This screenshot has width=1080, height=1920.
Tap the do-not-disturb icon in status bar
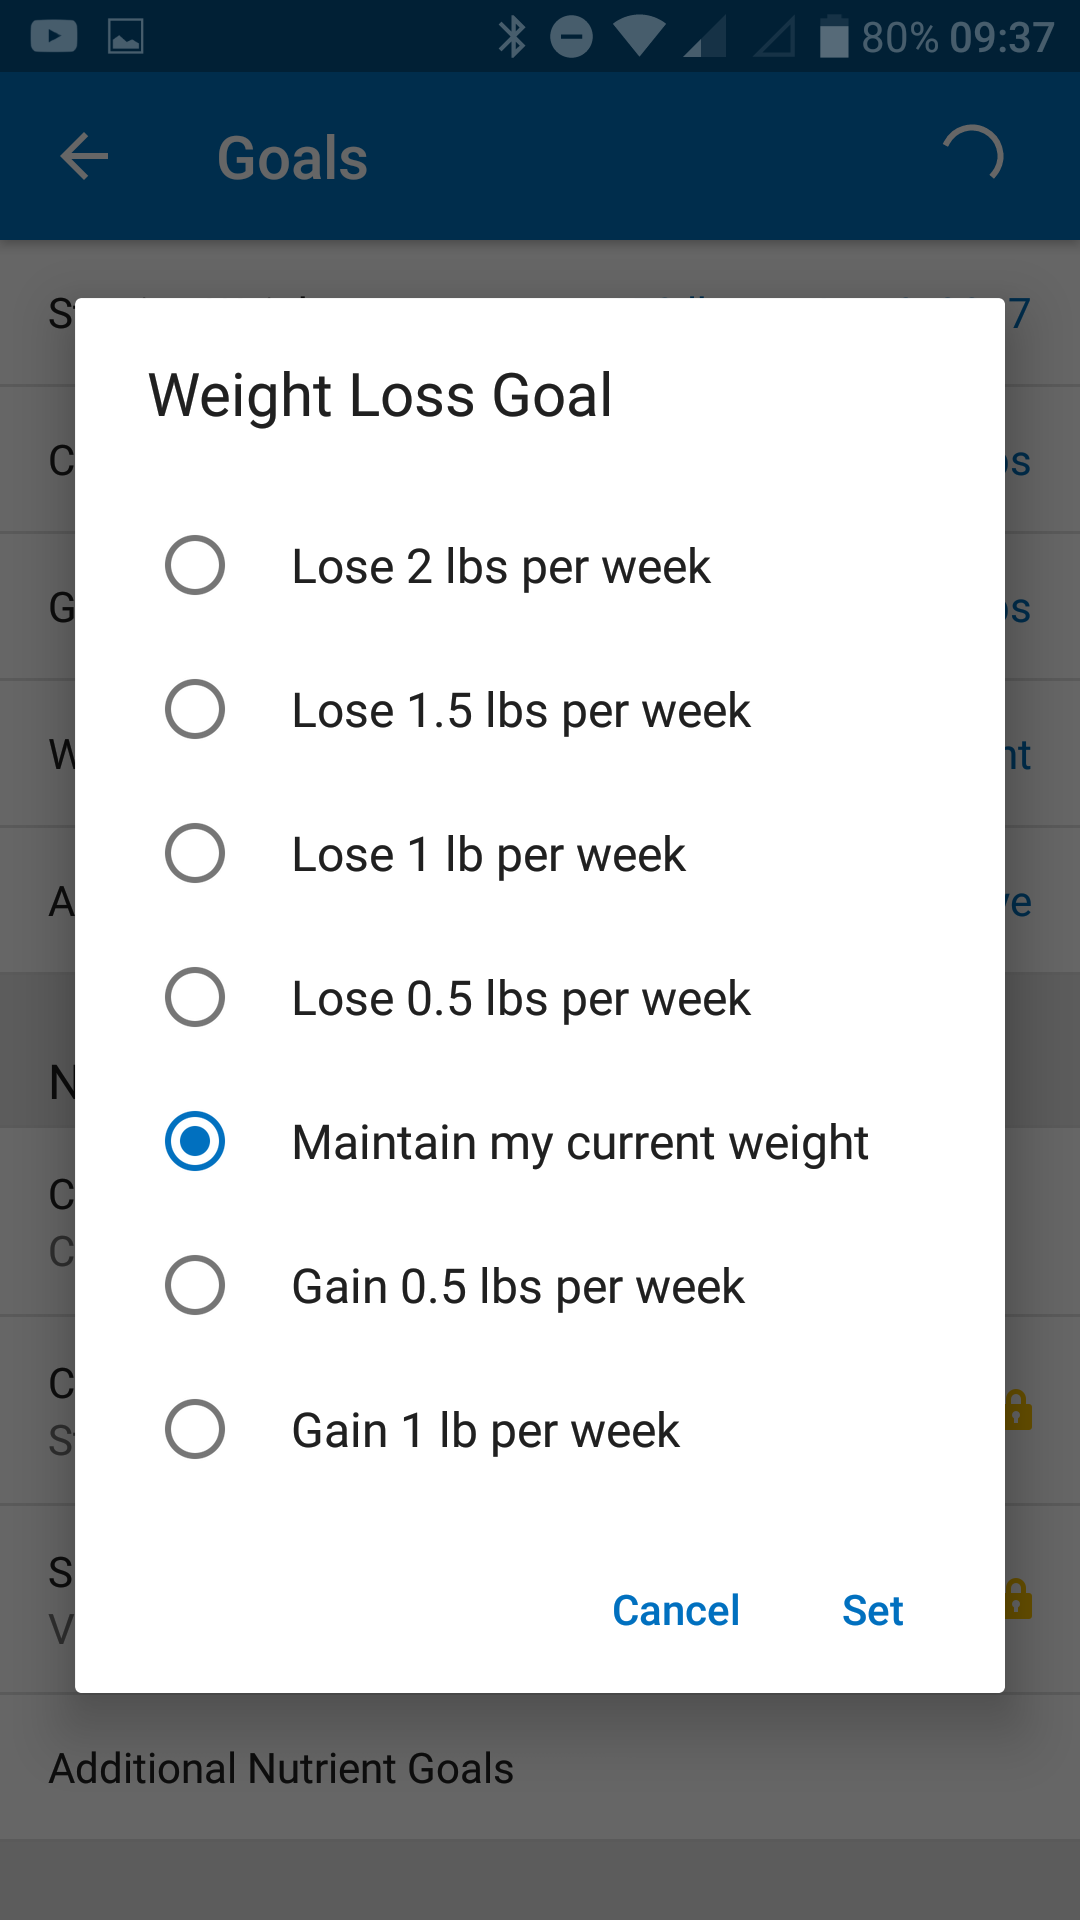571,38
